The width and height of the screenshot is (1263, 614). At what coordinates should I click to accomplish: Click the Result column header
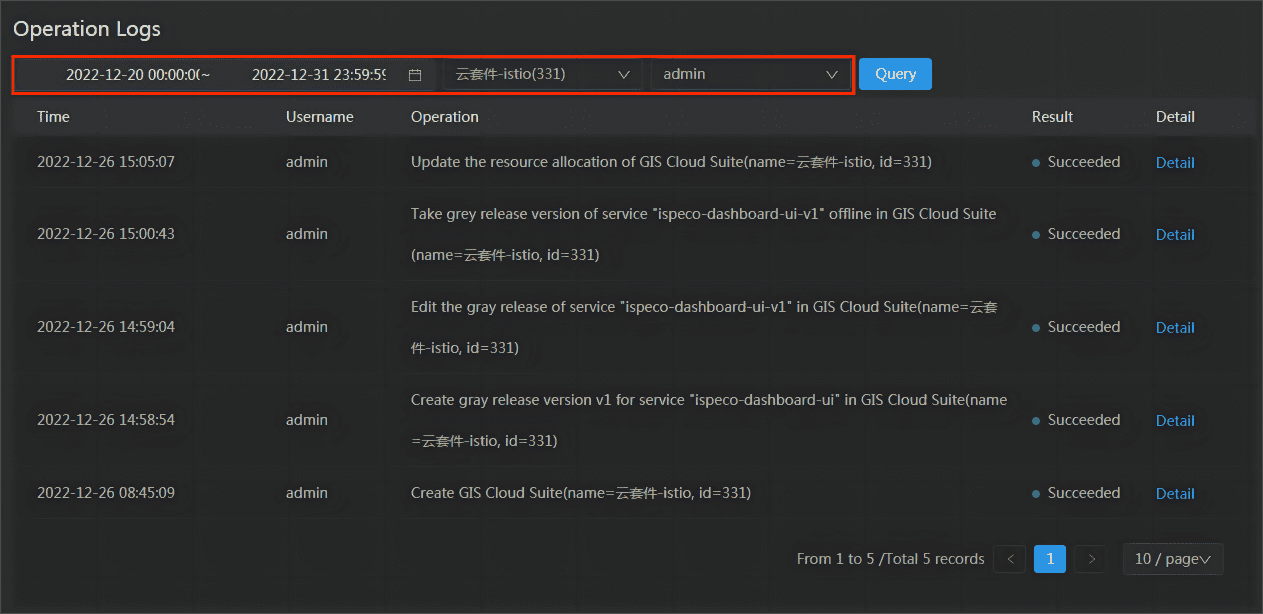click(1053, 117)
